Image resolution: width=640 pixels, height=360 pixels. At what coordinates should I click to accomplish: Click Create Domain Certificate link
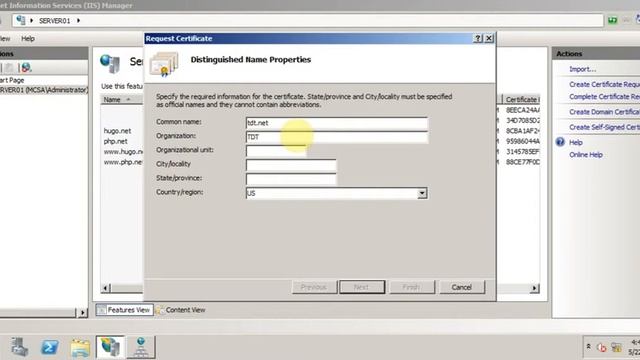pyautogui.click(x=604, y=112)
